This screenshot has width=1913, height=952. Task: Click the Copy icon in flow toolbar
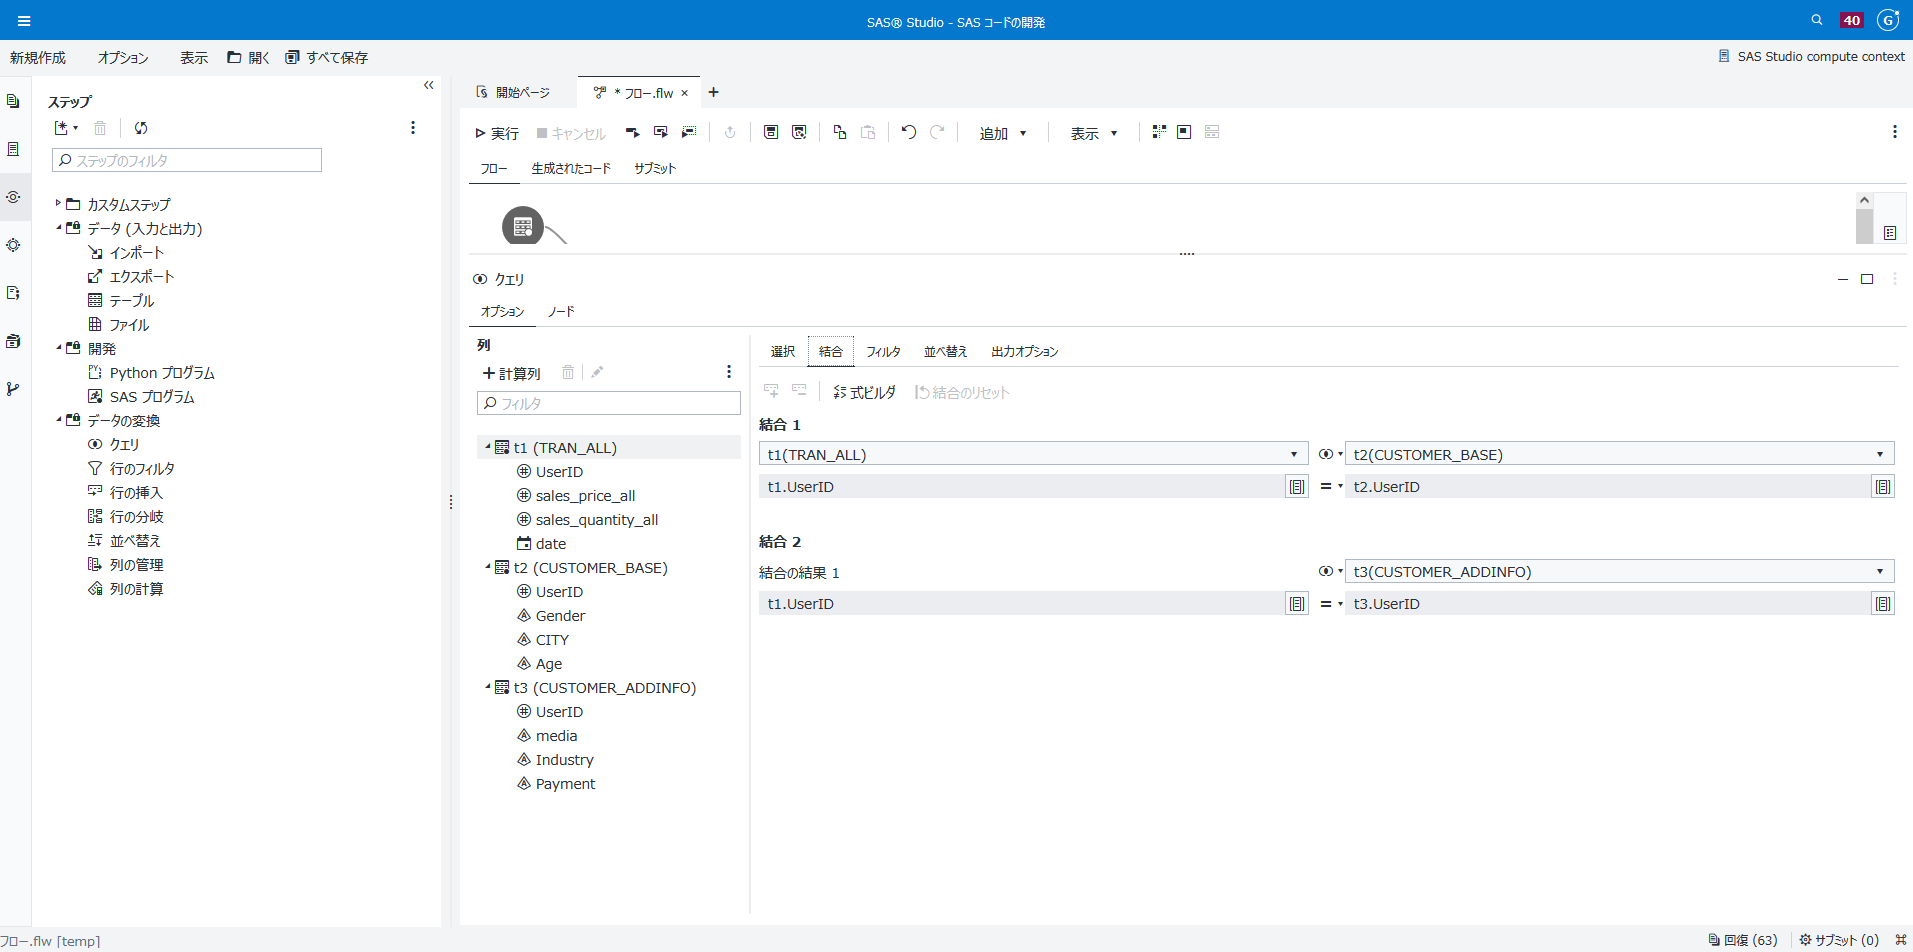[x=840, y=132]
